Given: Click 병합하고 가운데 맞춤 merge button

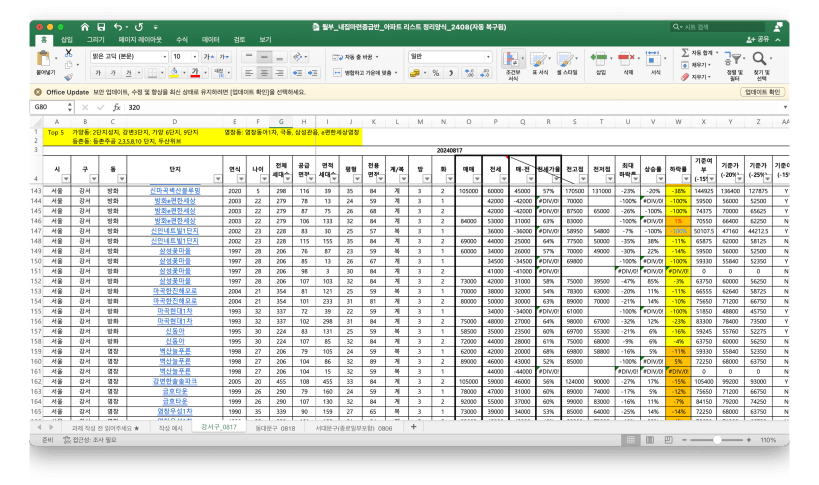Looking at the screenshot, I should click(365, 73).
